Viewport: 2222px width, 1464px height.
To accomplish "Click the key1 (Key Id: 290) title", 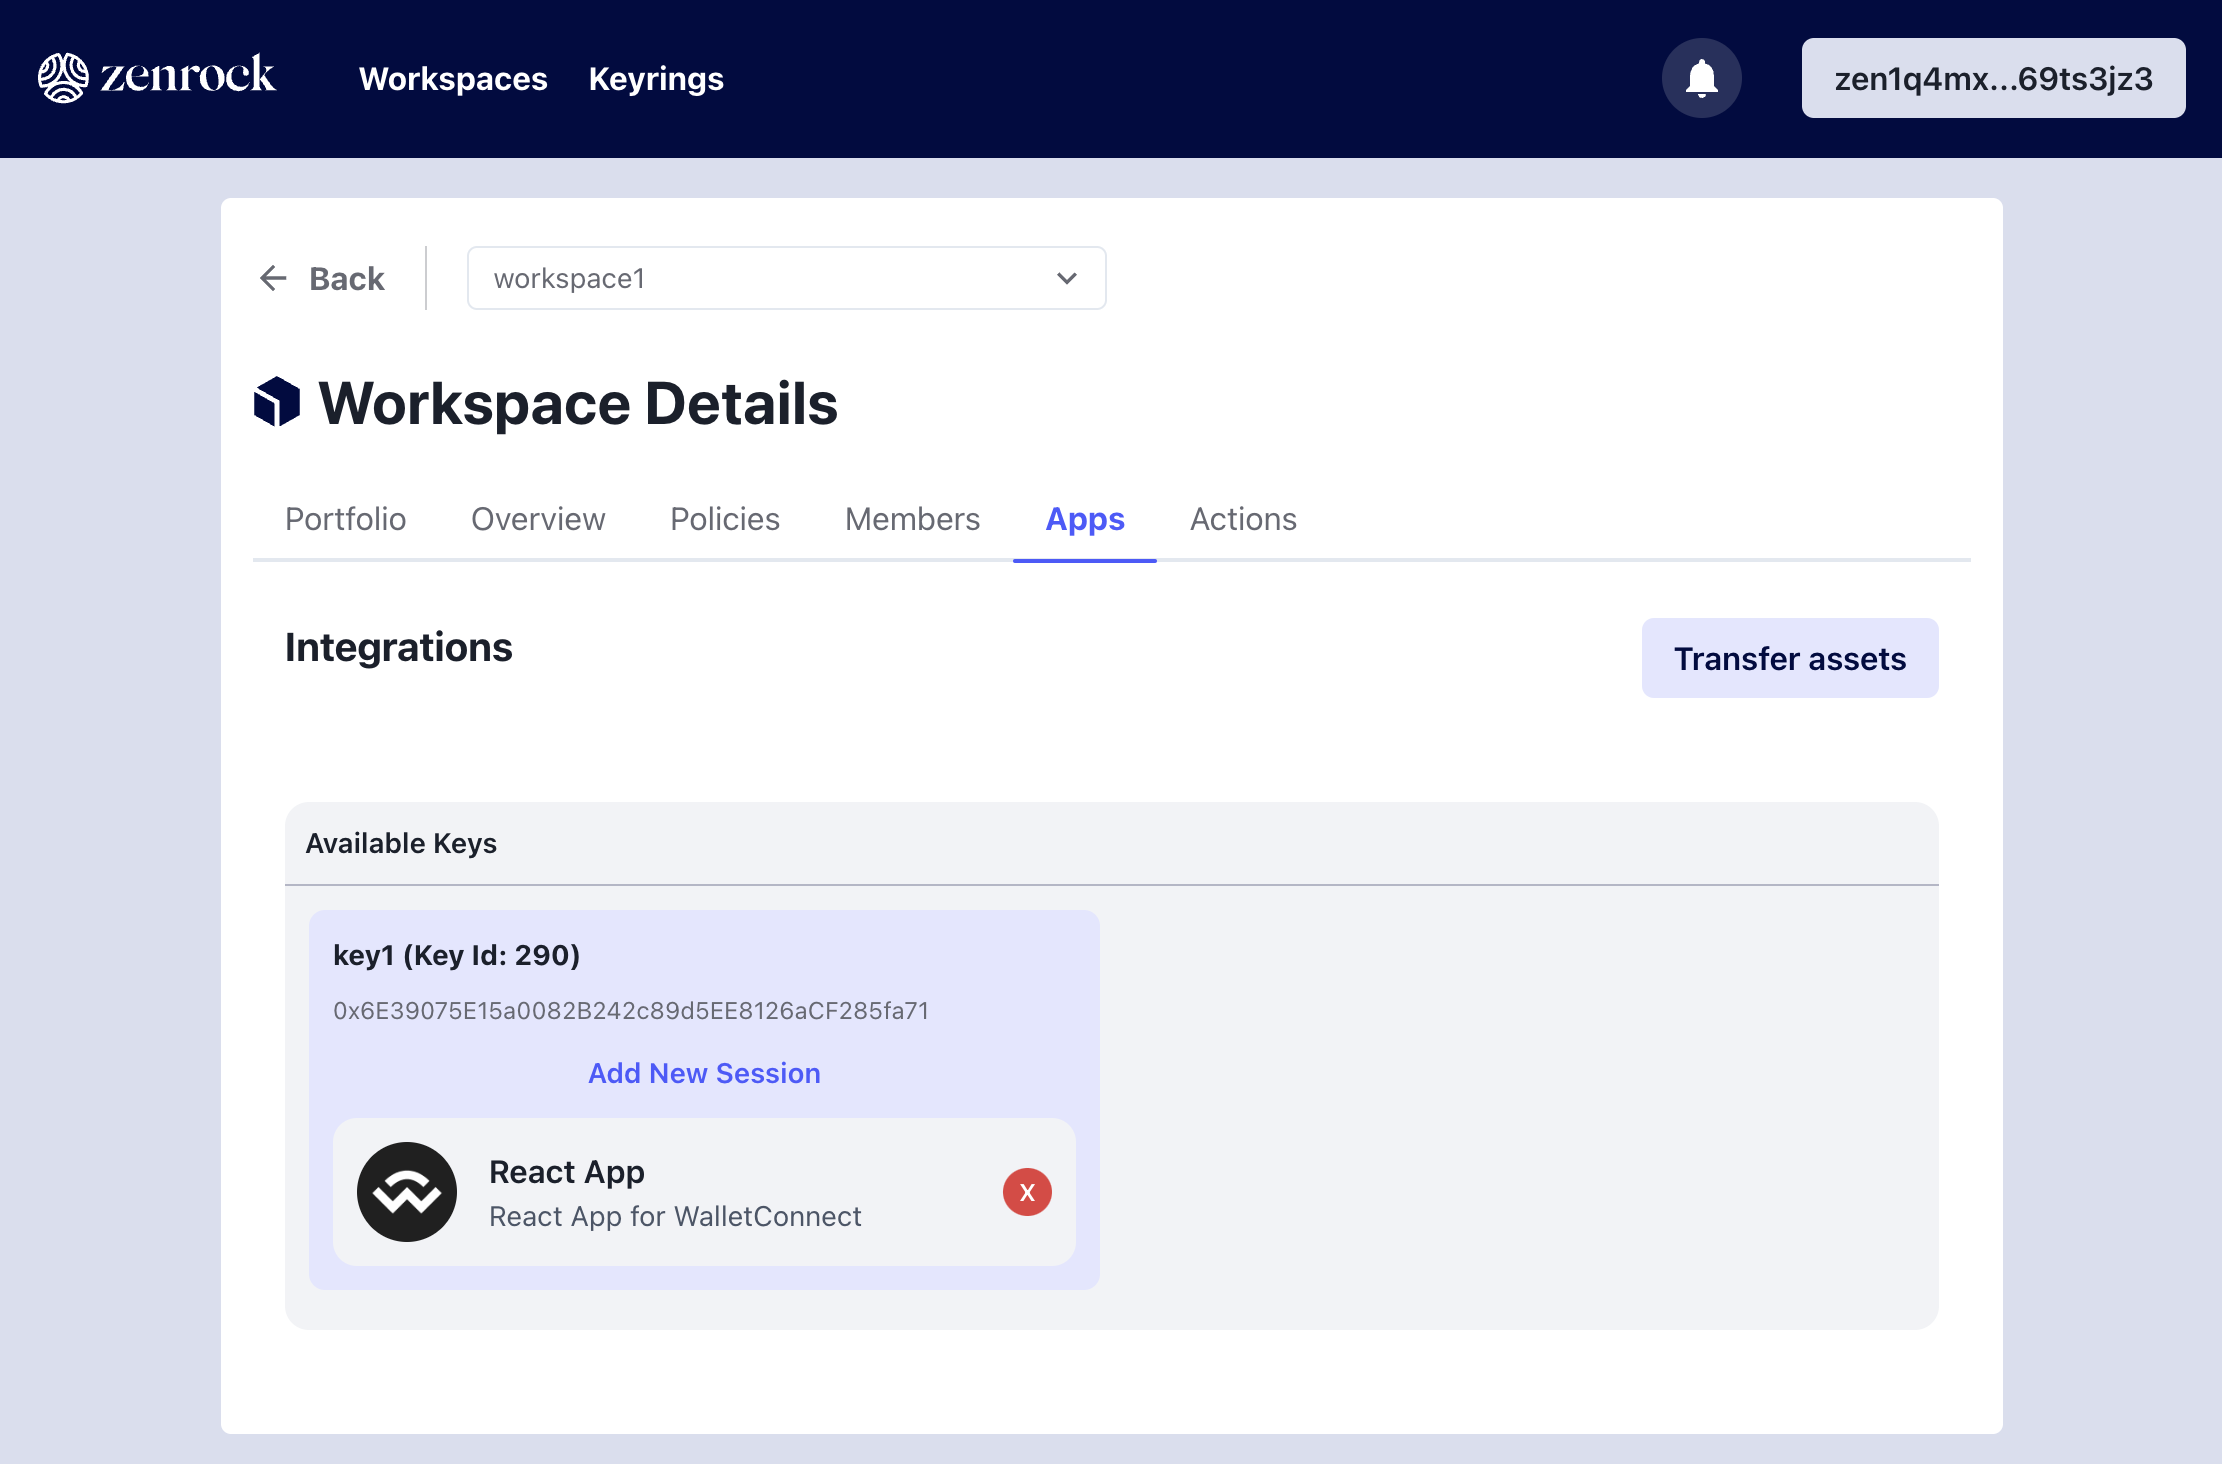I will point(456,955).
